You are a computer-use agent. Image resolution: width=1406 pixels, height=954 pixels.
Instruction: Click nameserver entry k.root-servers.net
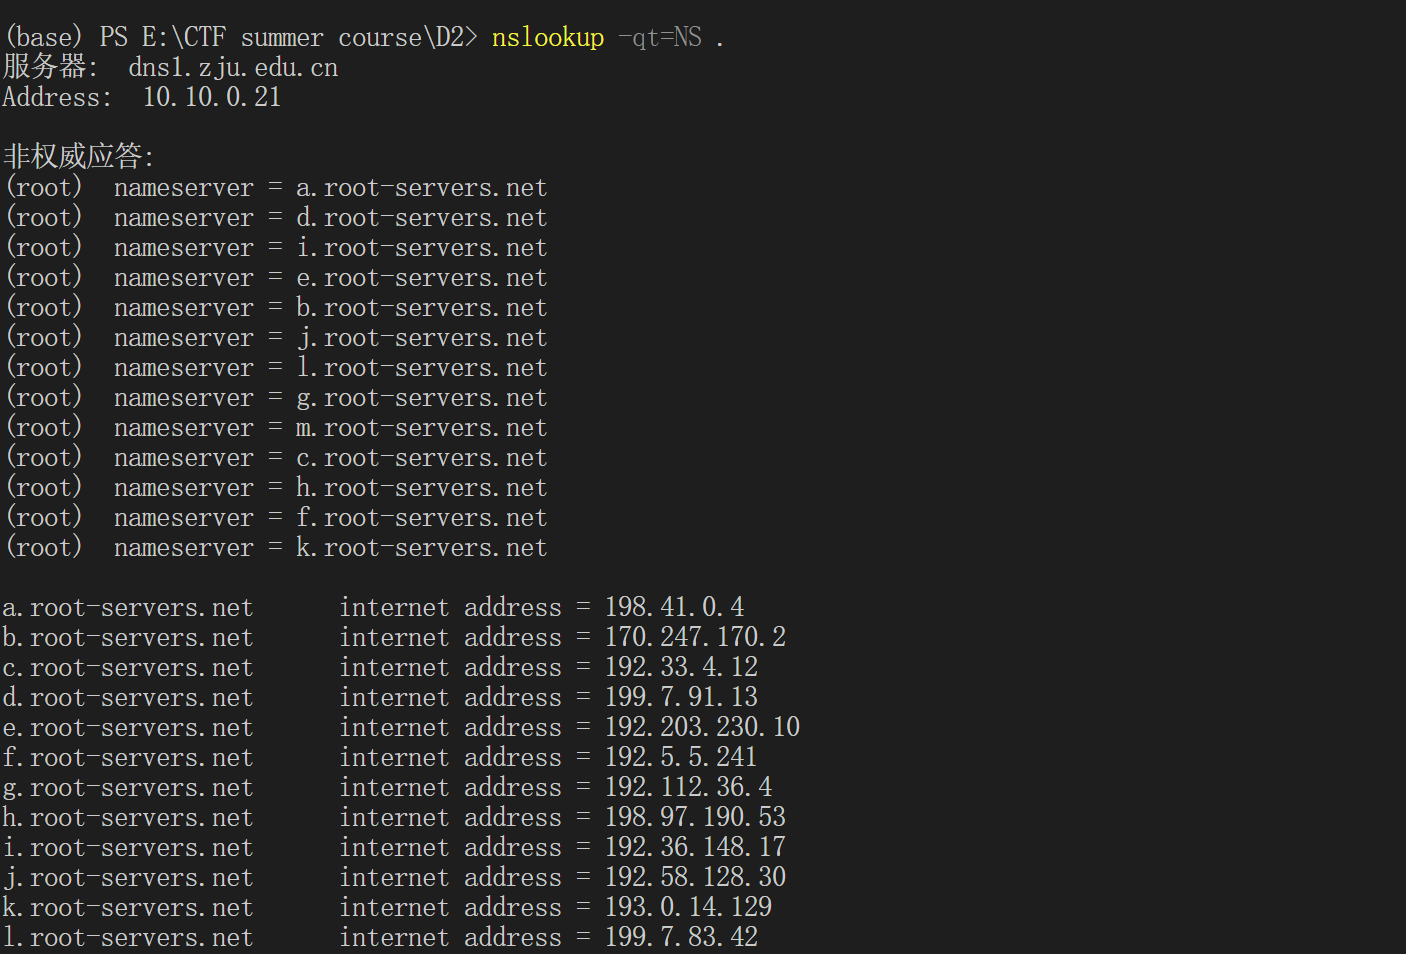[421, 548]
